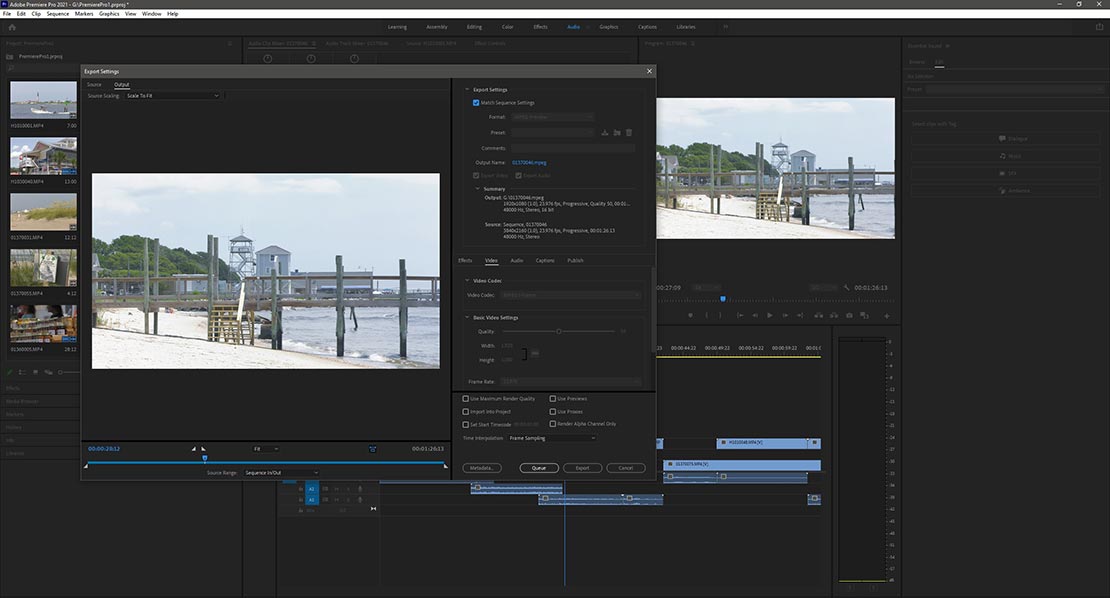This screenshot has height=598, width=1110.
Task: Click the Queue button
Action: pos(539,468)
